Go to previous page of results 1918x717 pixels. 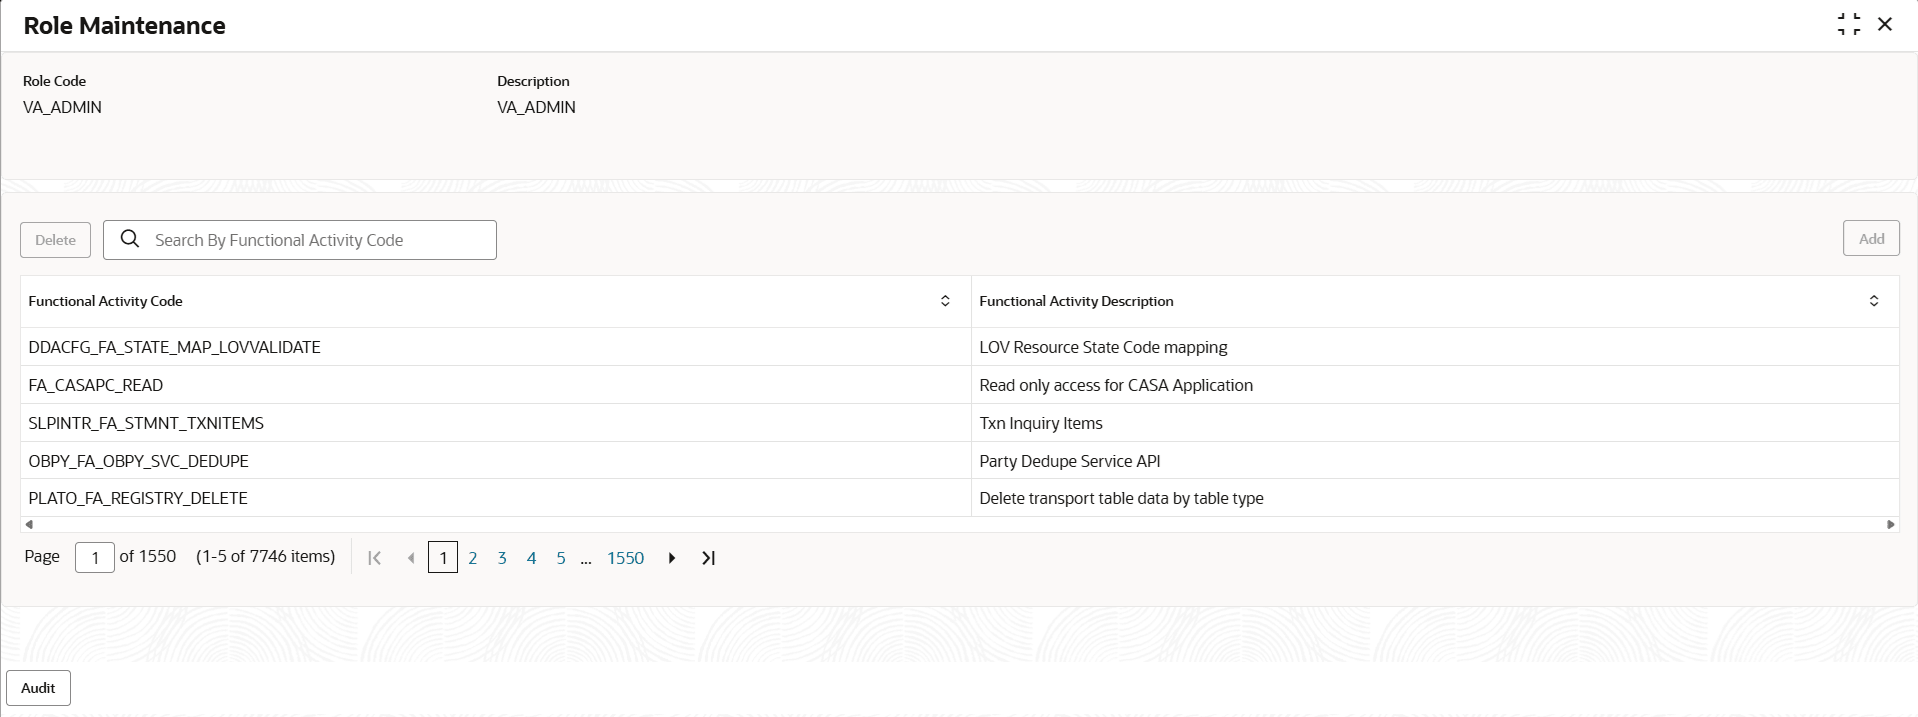411,558
